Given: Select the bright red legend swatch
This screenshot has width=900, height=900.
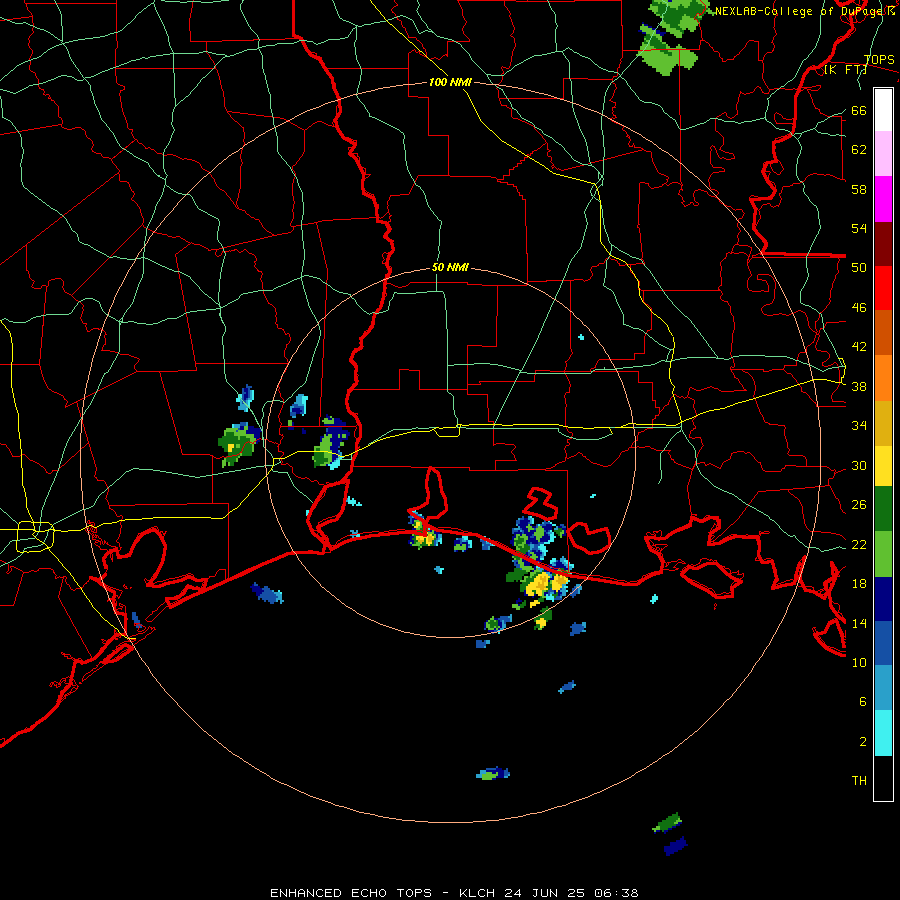Looking at the screenshot, I should (x=883, y=288).
